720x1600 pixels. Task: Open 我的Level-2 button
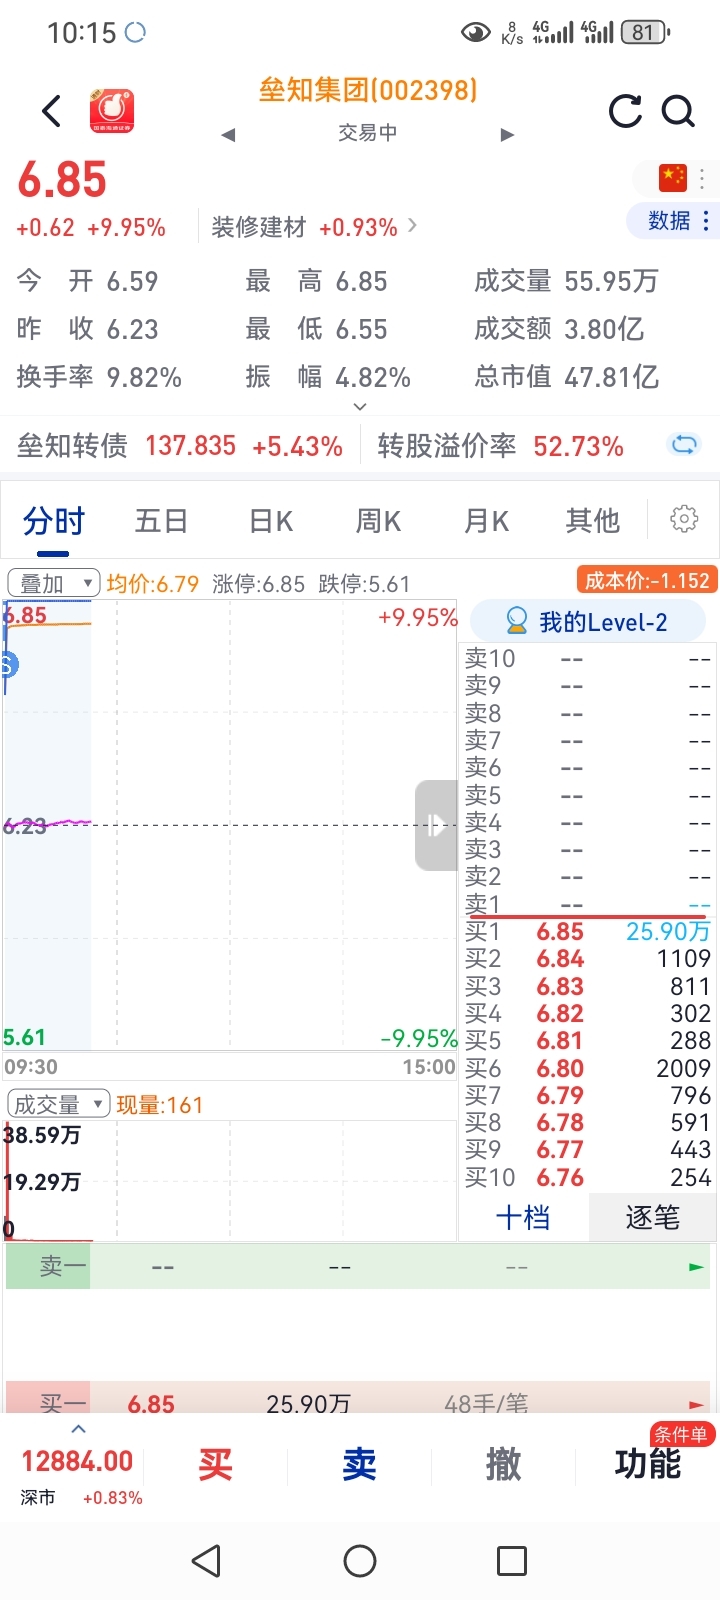point(588,622)
